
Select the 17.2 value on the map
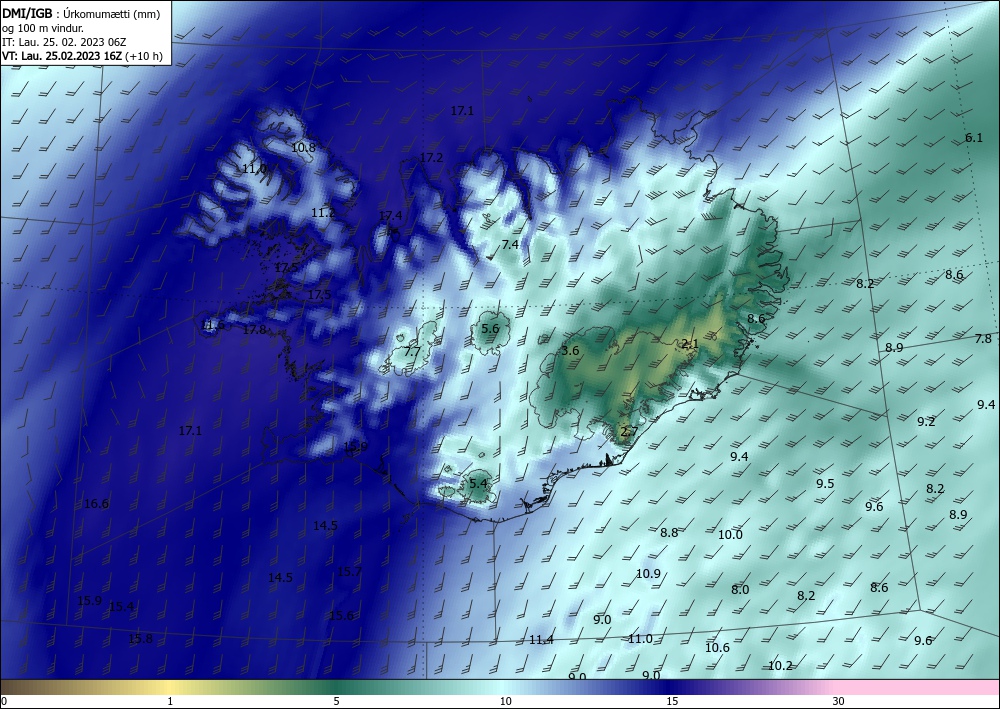tap(431, 157)
